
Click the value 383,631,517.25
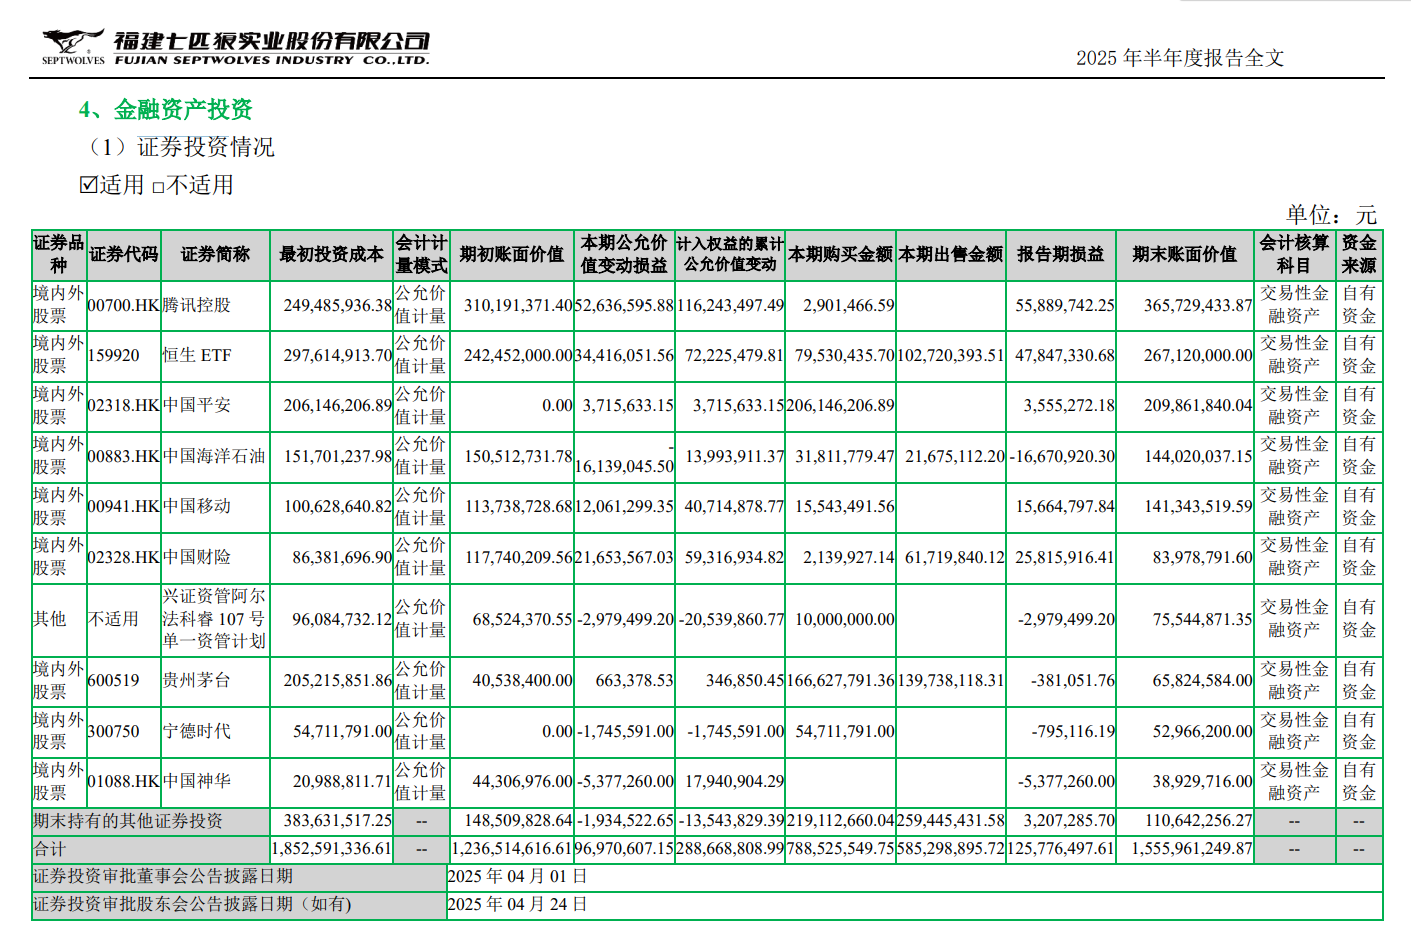coord(337,820)
